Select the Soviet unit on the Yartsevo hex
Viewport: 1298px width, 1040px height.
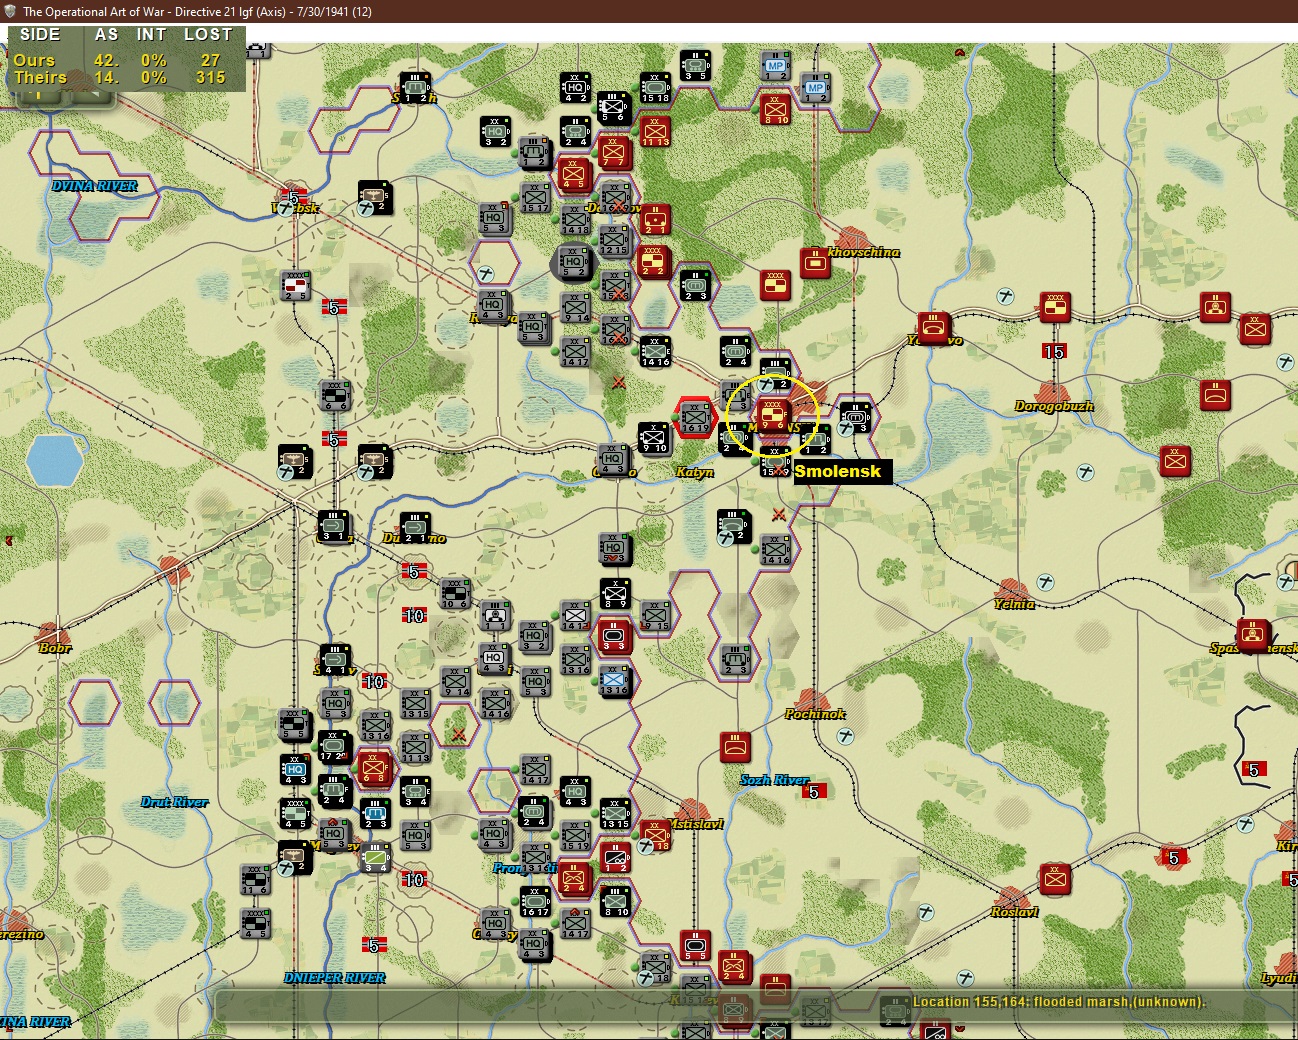(934, 326)
